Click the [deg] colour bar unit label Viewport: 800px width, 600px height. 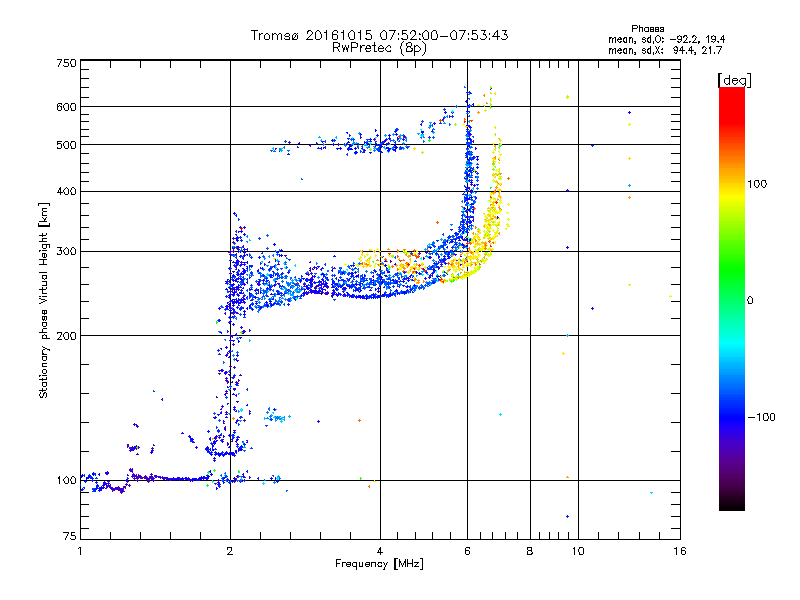point(734,80)
